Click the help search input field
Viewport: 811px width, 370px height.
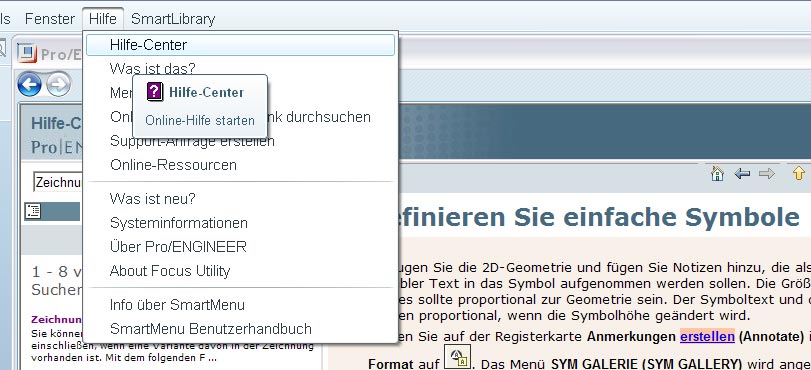coord(58,182)
